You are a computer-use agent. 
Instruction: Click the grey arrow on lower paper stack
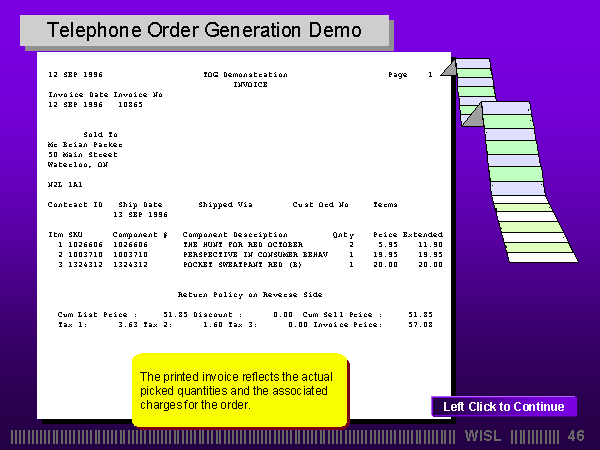click(470, 117)
